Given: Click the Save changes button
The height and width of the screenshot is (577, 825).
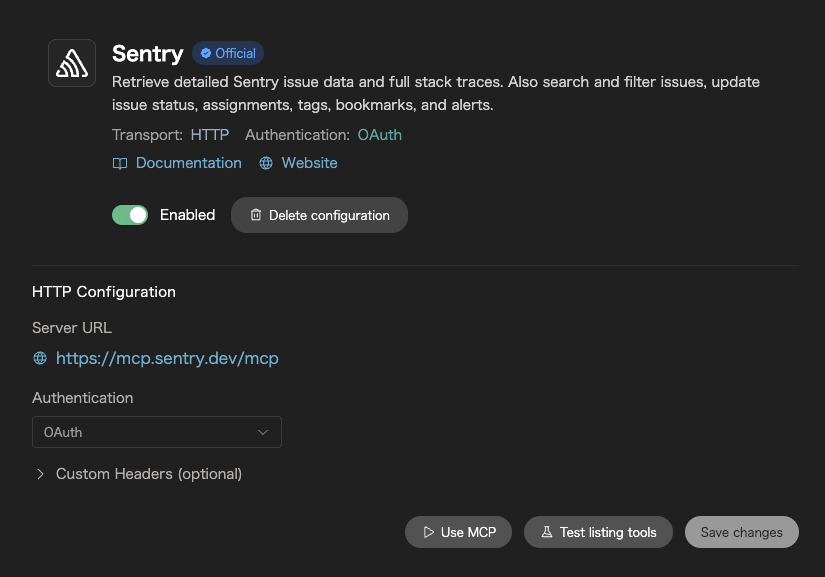Looking at the screenshot, I should (741, 532).
